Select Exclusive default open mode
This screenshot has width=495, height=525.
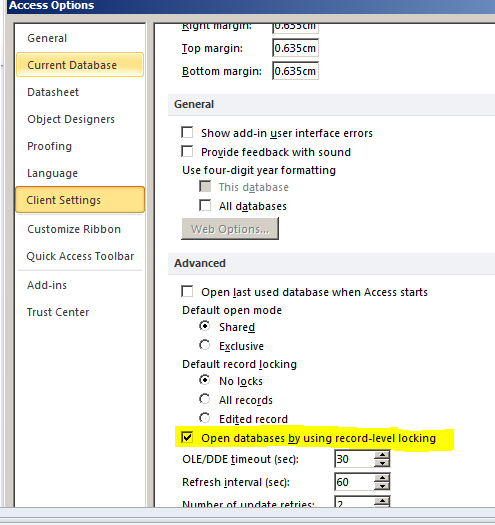click(x=205, y=345)
